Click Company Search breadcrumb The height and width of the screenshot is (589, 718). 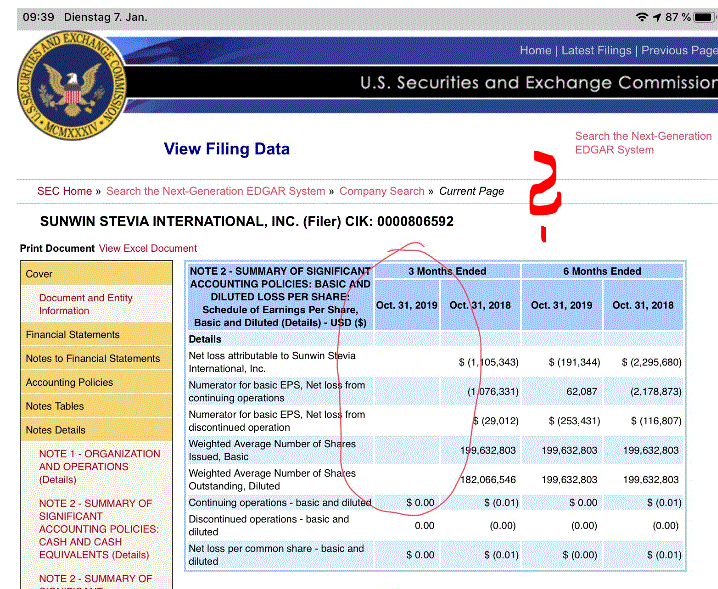(382, 191)
